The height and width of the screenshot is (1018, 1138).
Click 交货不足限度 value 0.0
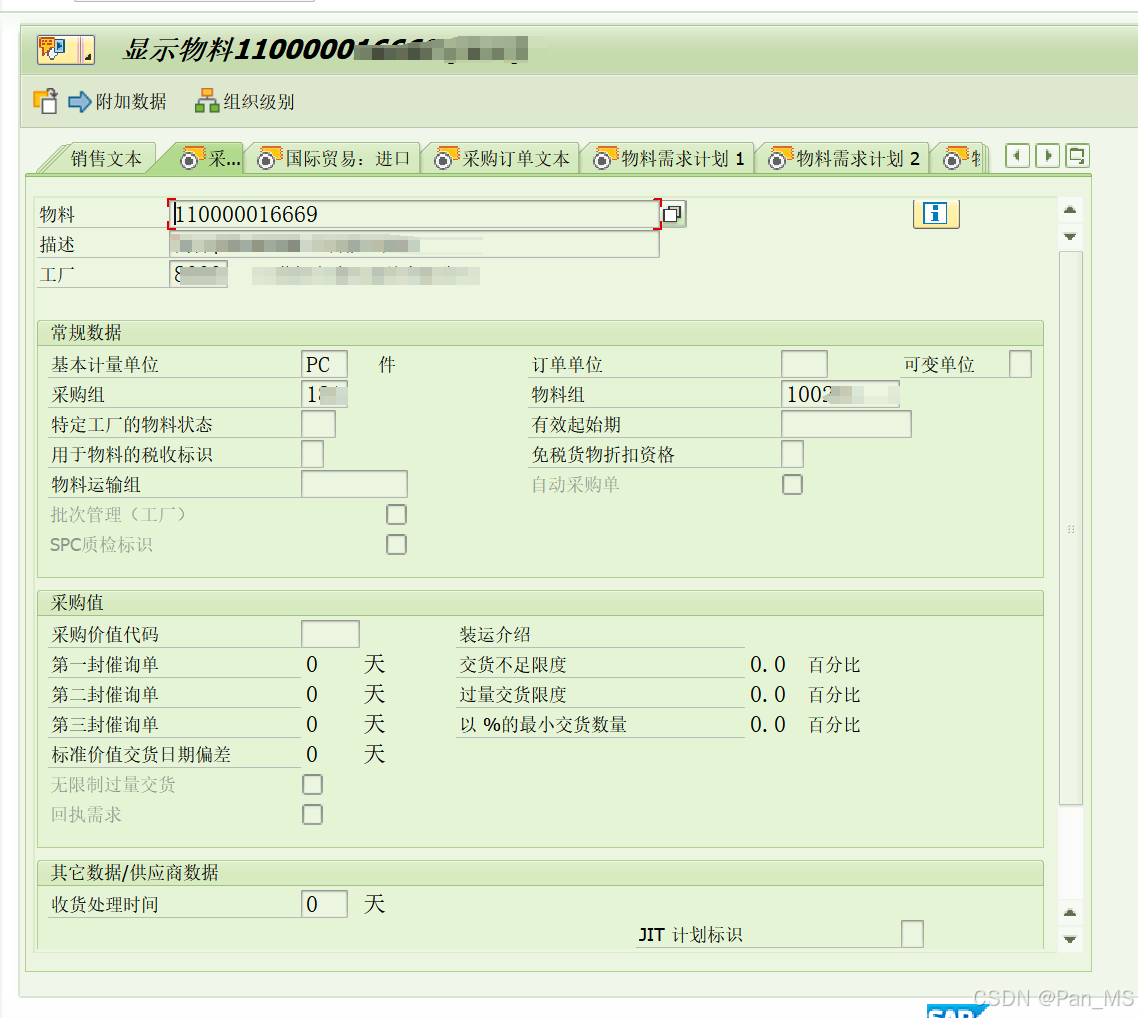point(768,664)
